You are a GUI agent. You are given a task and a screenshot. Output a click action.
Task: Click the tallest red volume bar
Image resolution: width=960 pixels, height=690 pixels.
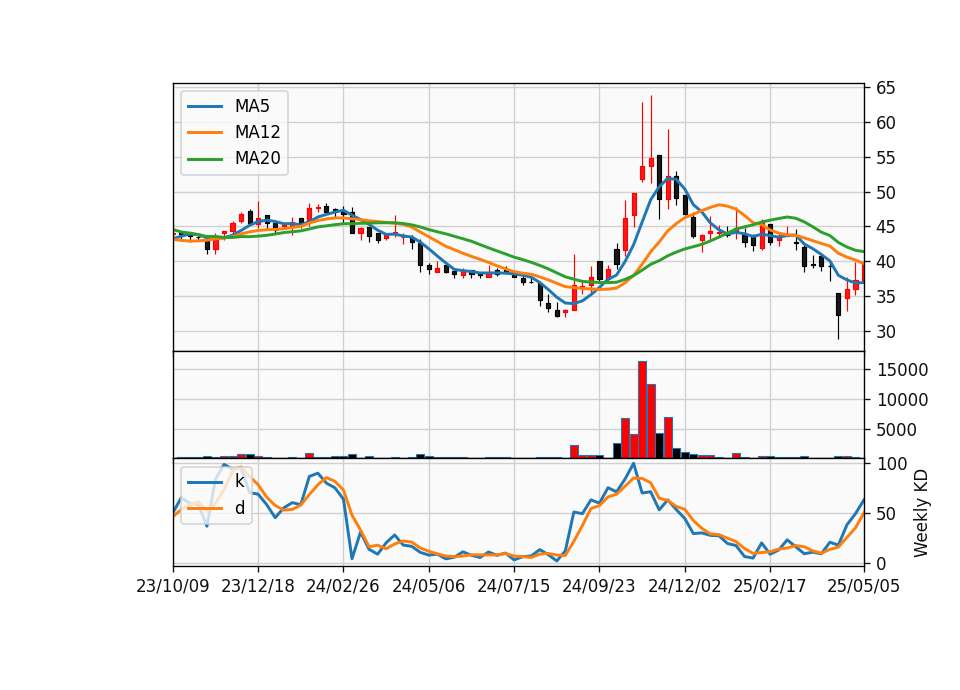[642, 410]
